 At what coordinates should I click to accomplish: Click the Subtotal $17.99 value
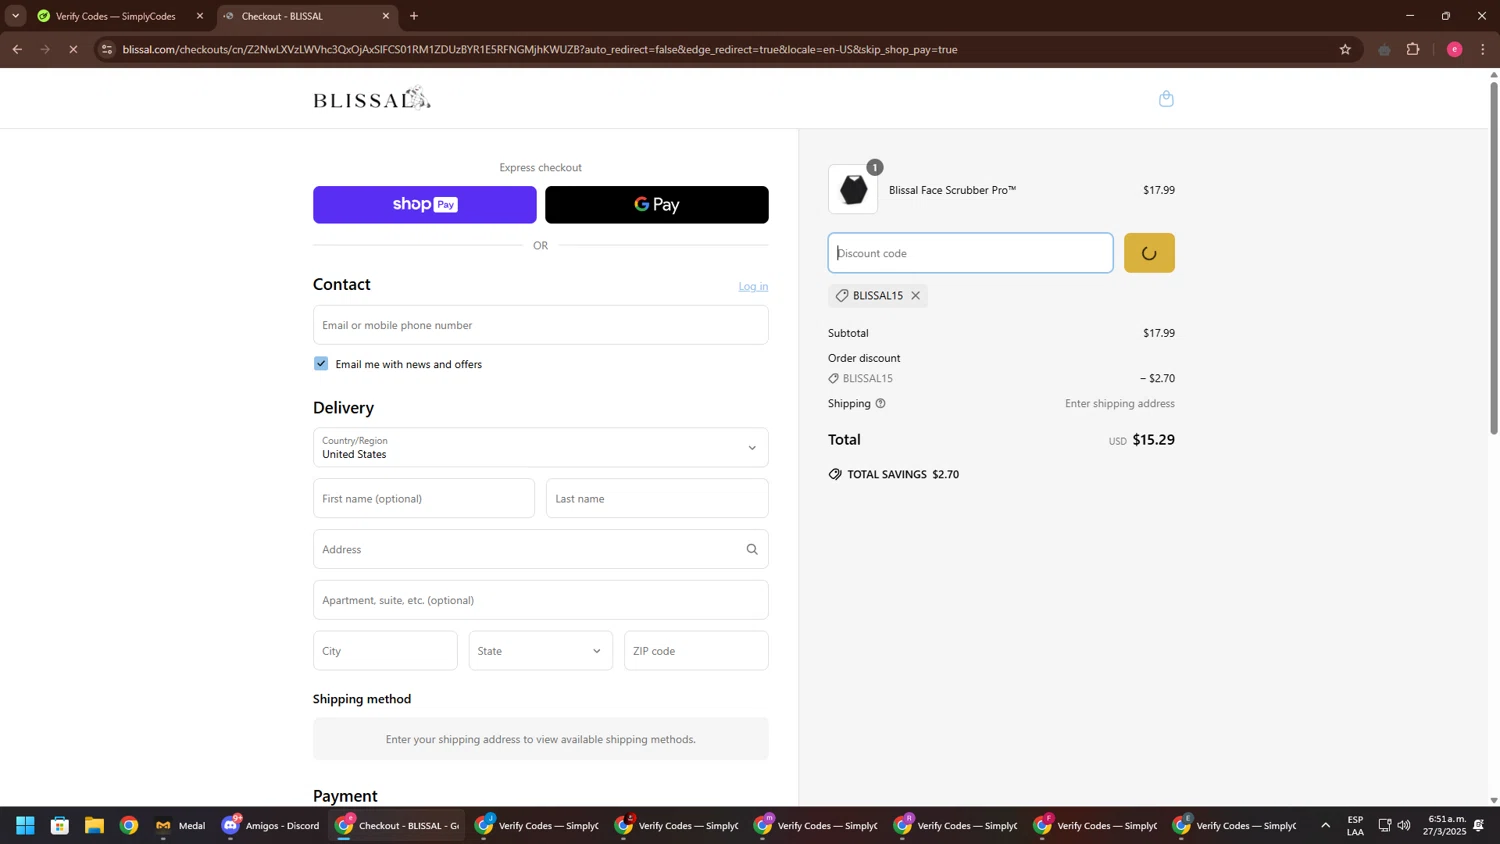click(1159, 333)
